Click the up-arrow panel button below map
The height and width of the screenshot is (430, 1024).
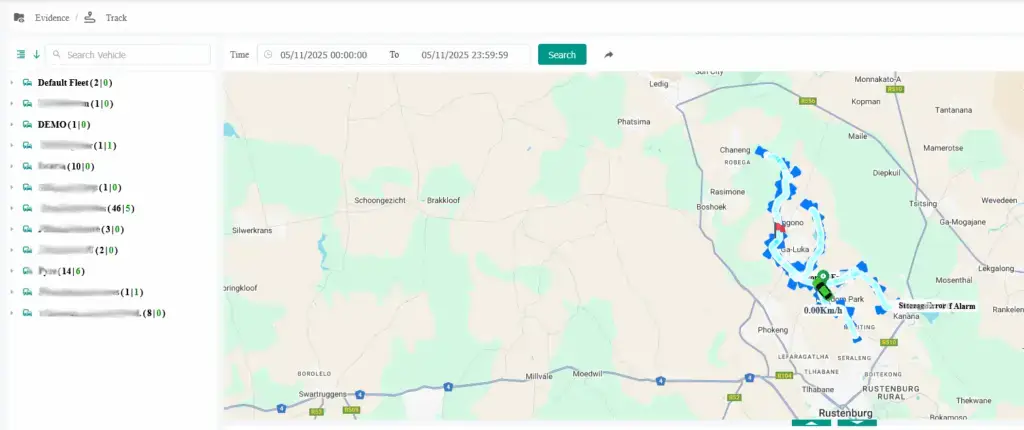811,423
